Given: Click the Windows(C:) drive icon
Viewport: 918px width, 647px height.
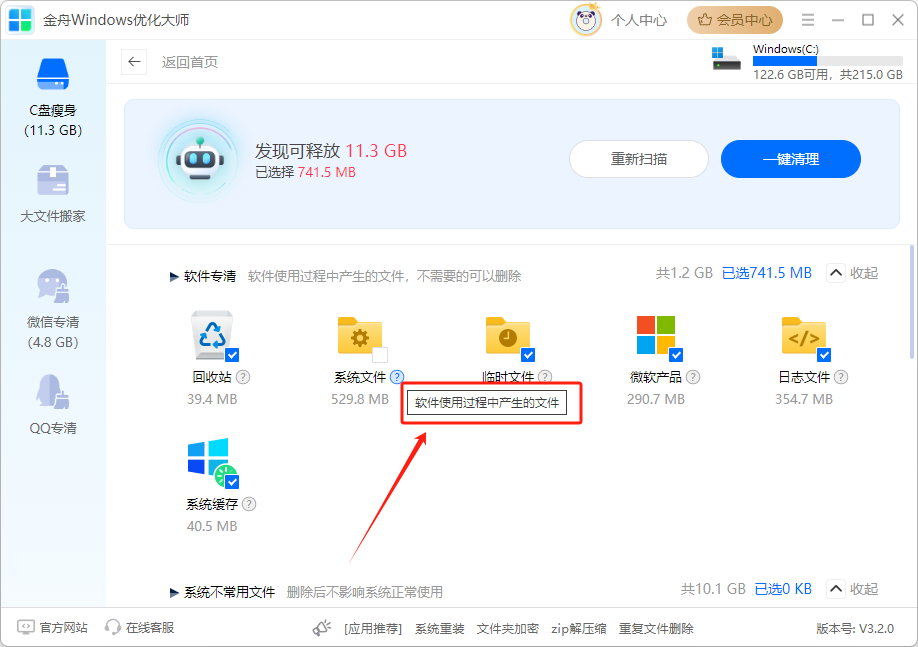Looking at the screenshot, I should coord(726,59).
